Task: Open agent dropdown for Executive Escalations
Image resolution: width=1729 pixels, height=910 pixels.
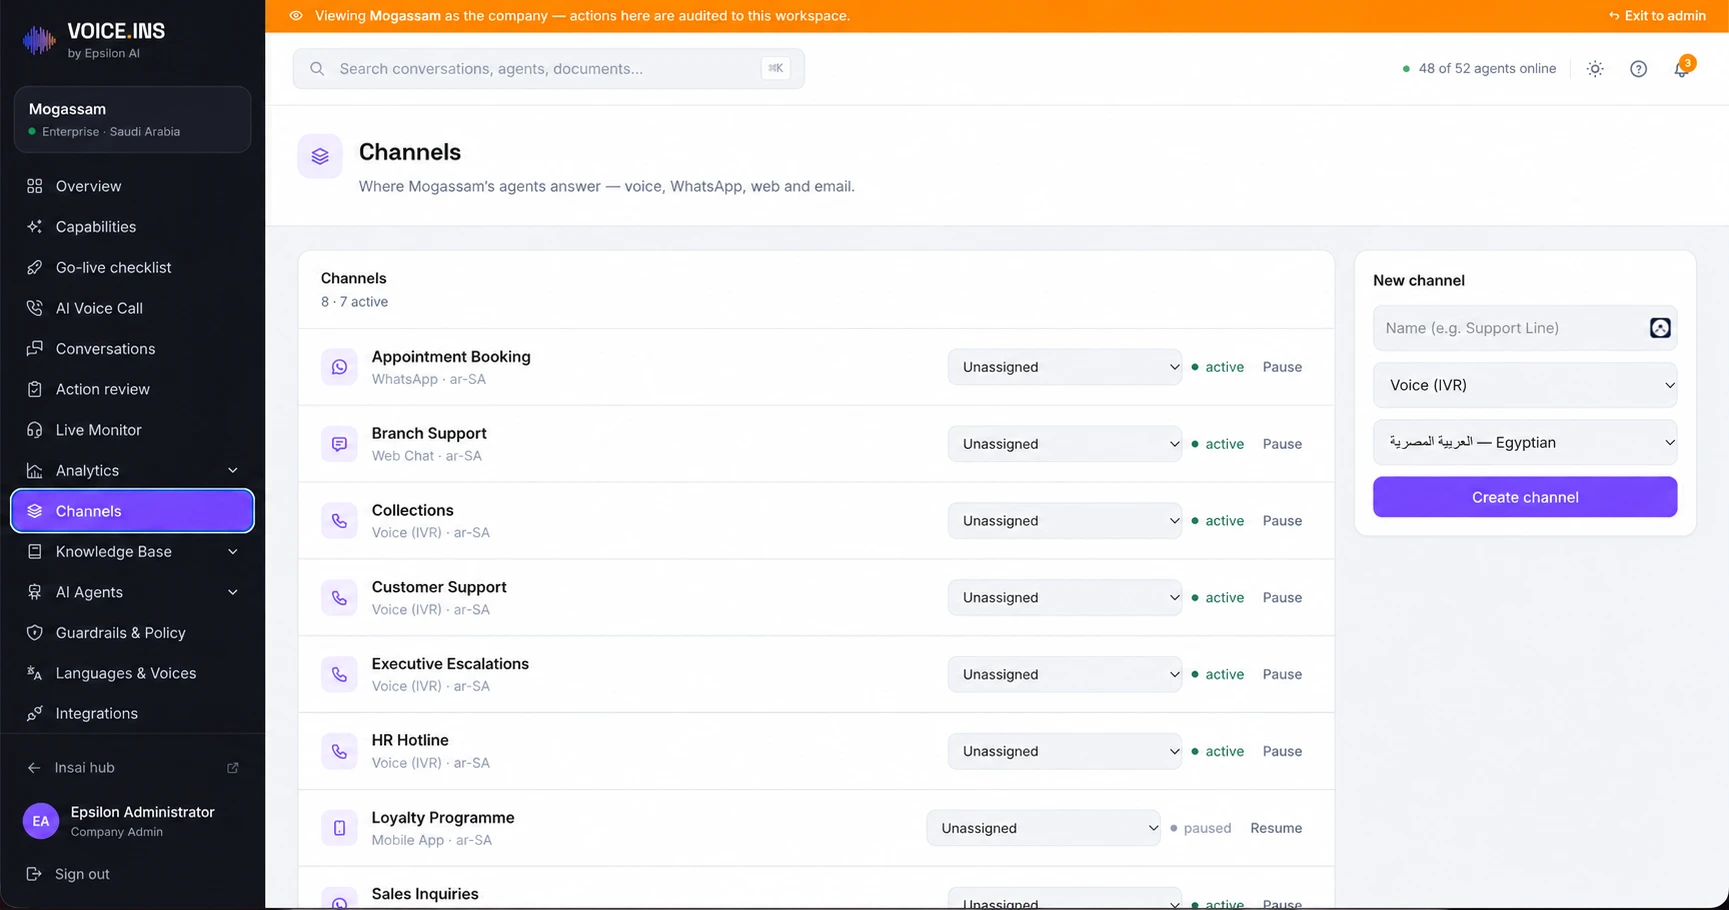Action: coord(1065,674)
